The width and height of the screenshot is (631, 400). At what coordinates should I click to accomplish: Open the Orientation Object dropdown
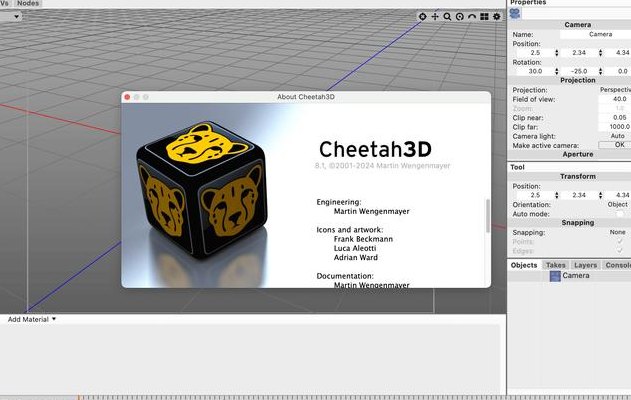[x=617, y=204]
